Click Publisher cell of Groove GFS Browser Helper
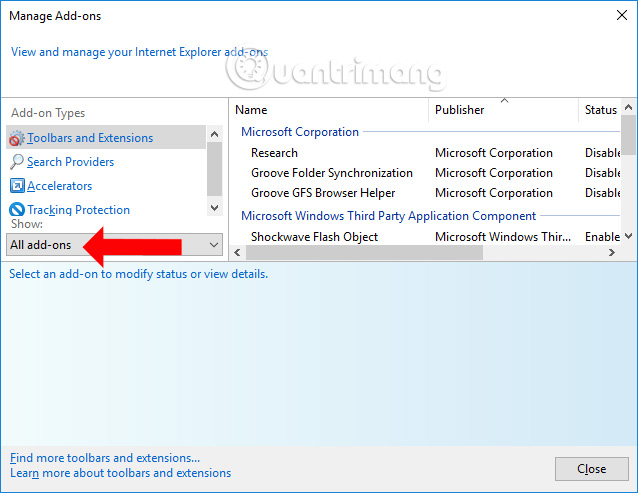Viewport: 638px width, 493px height. [x=494, y=193]
